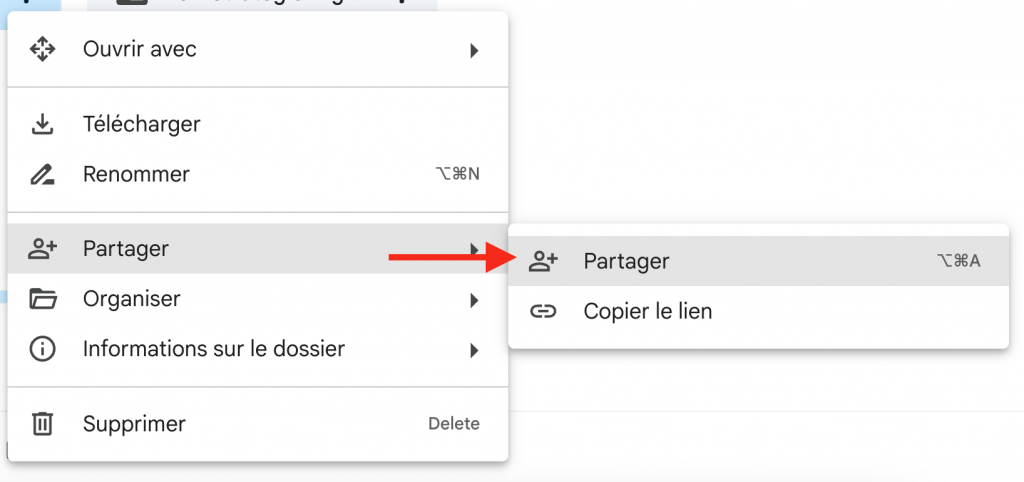Expand the Informations sur le dossier arrow

click(475, 350)
